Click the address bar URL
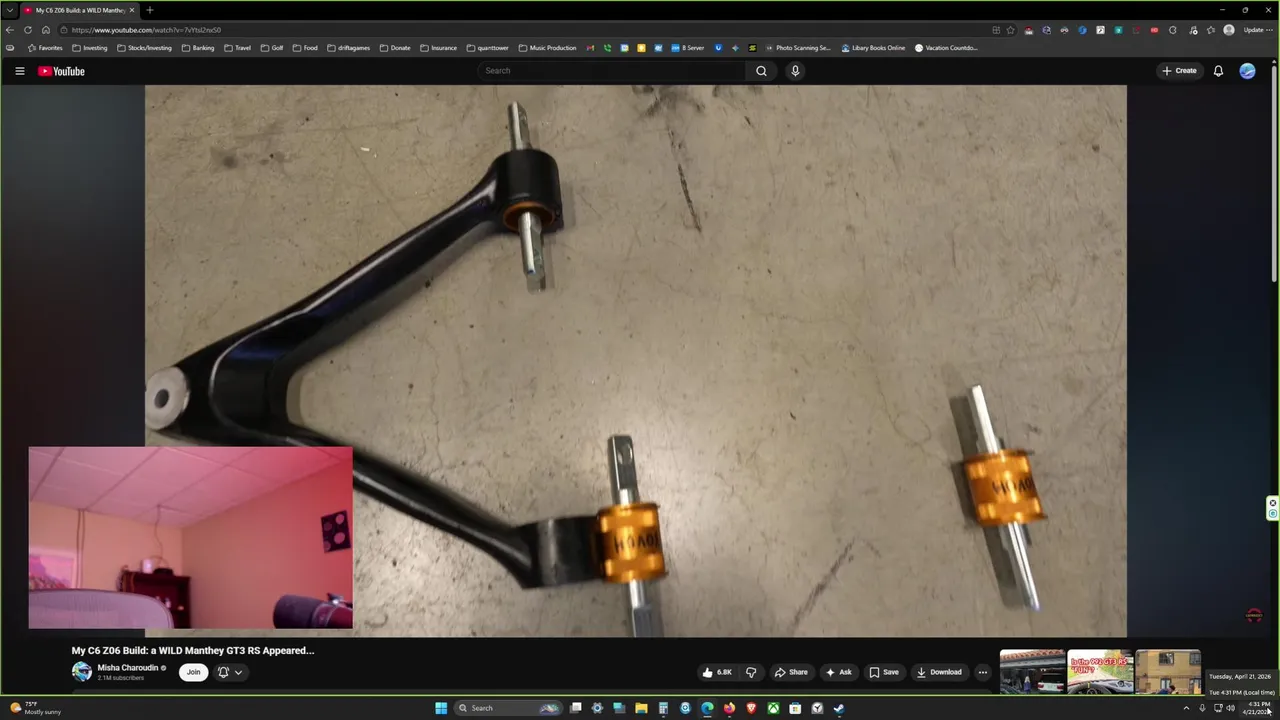 coord(146,30)
